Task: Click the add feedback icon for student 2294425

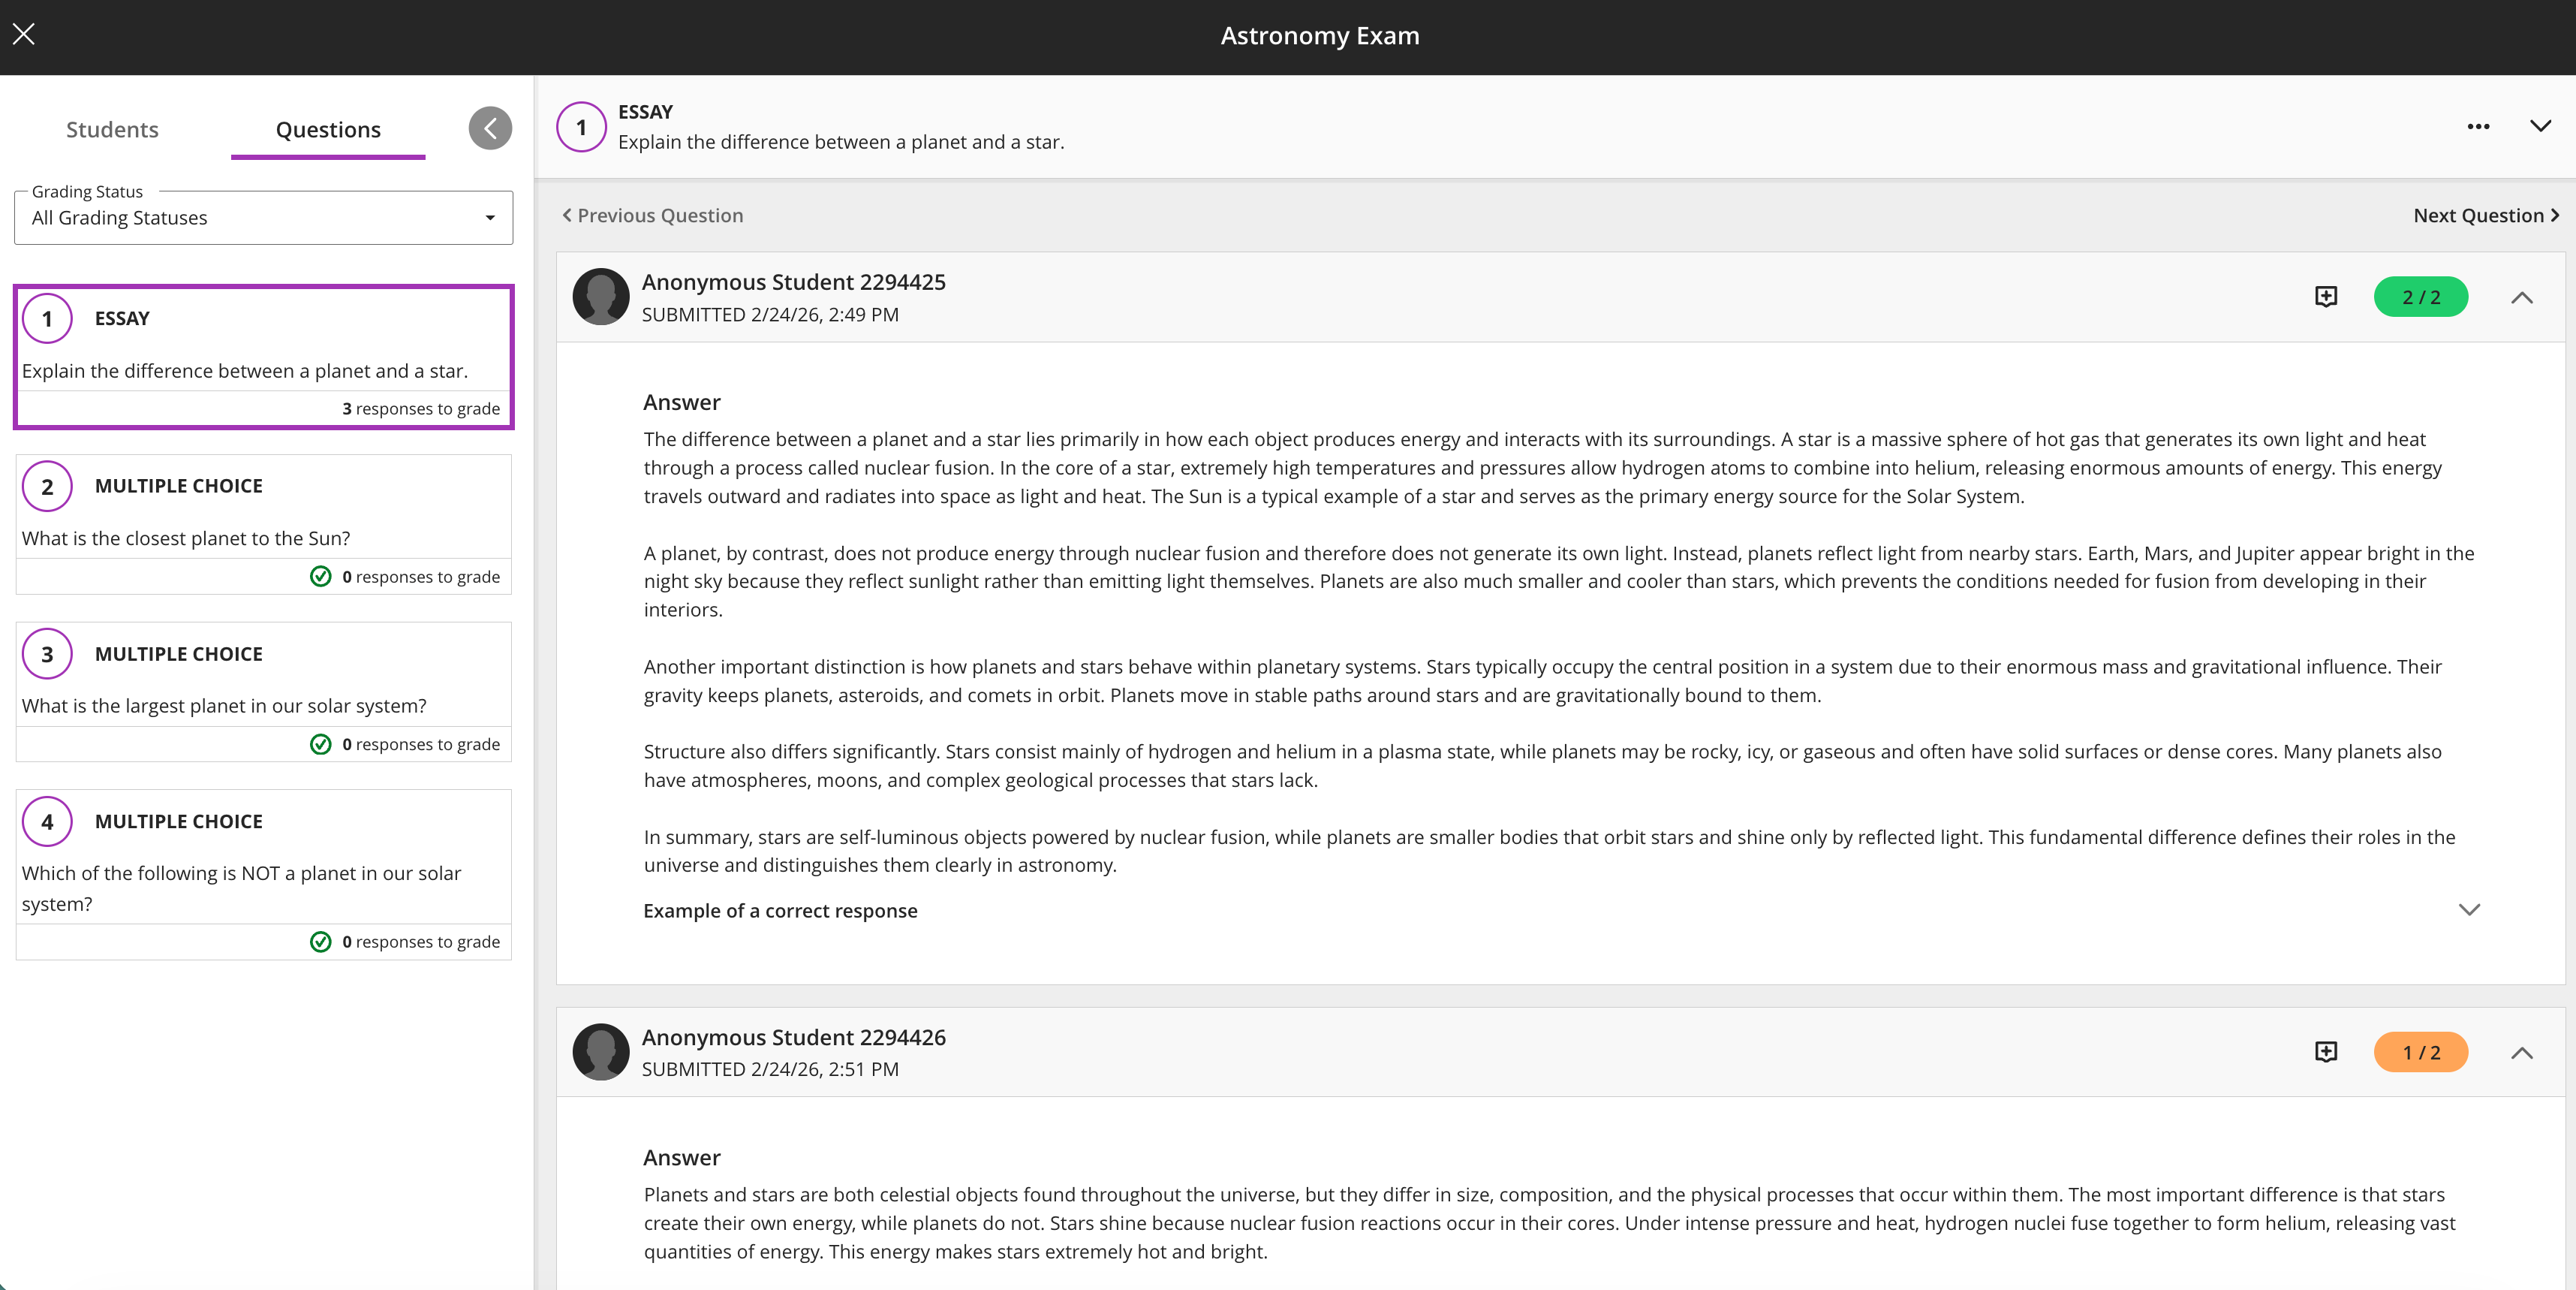Action: point(2326,296)
